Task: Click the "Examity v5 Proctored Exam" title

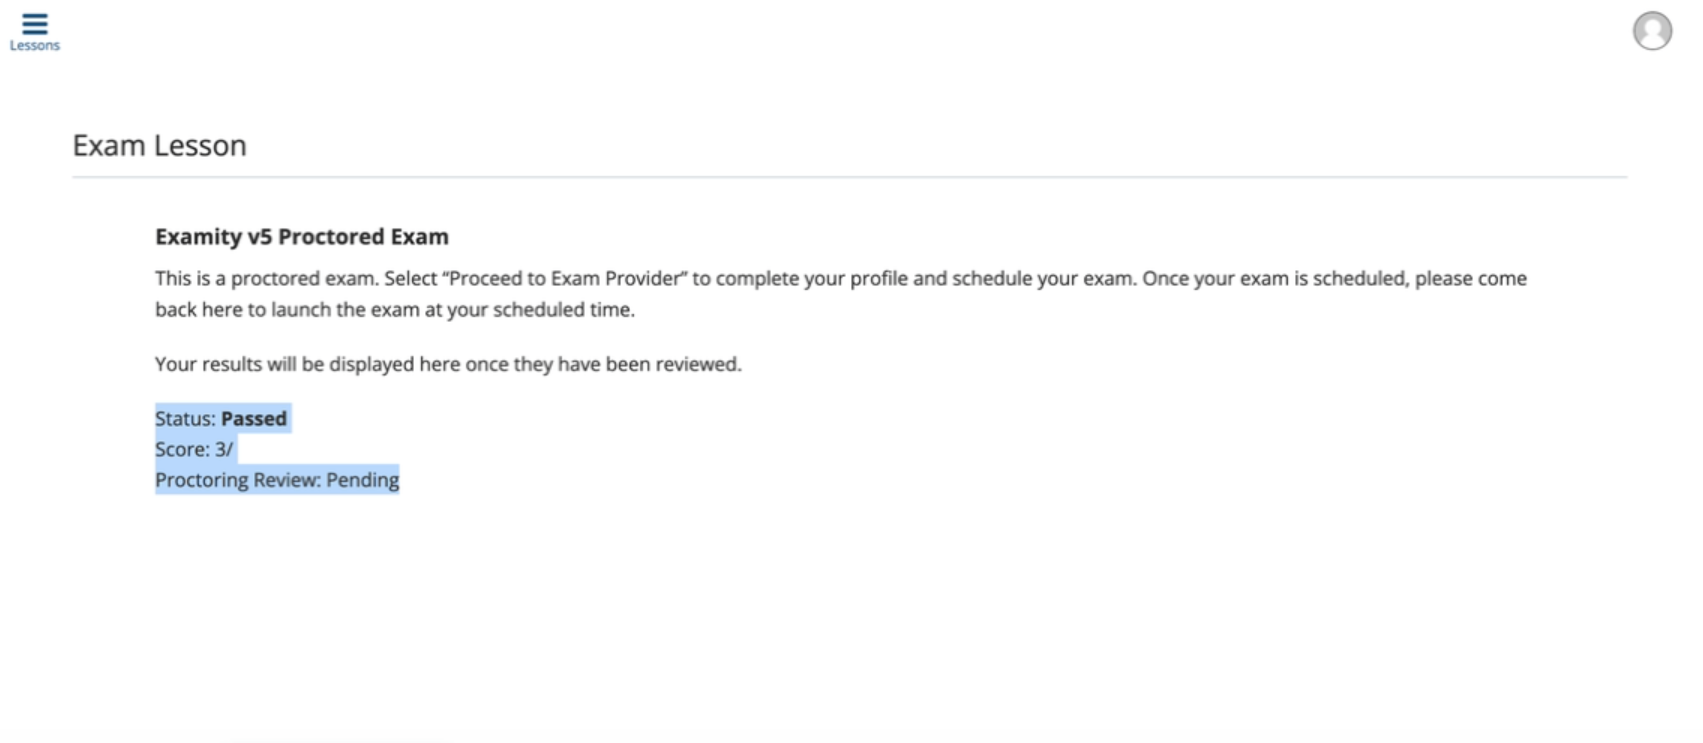Action: 302,237
